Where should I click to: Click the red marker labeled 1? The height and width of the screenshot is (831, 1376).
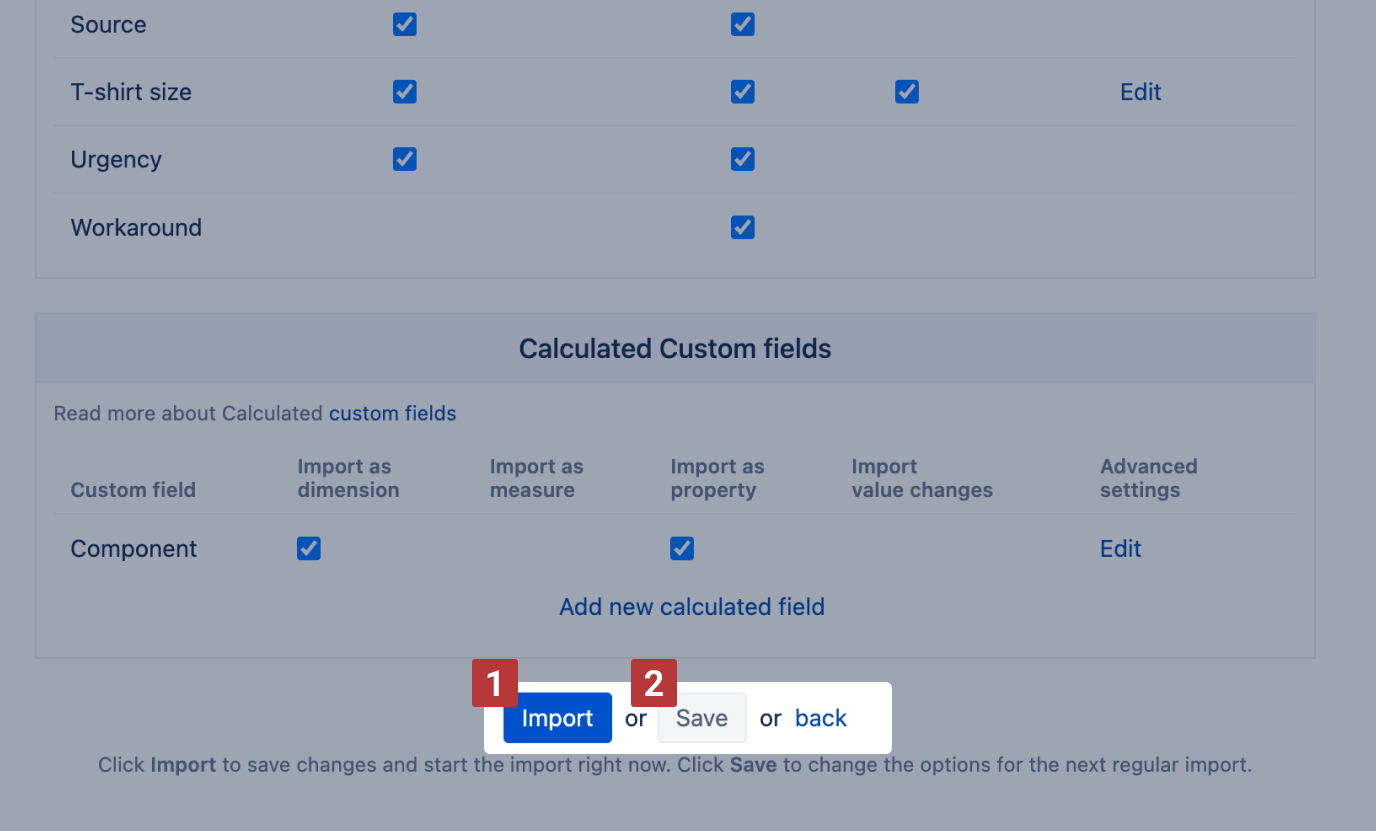(x=494, y=683)
